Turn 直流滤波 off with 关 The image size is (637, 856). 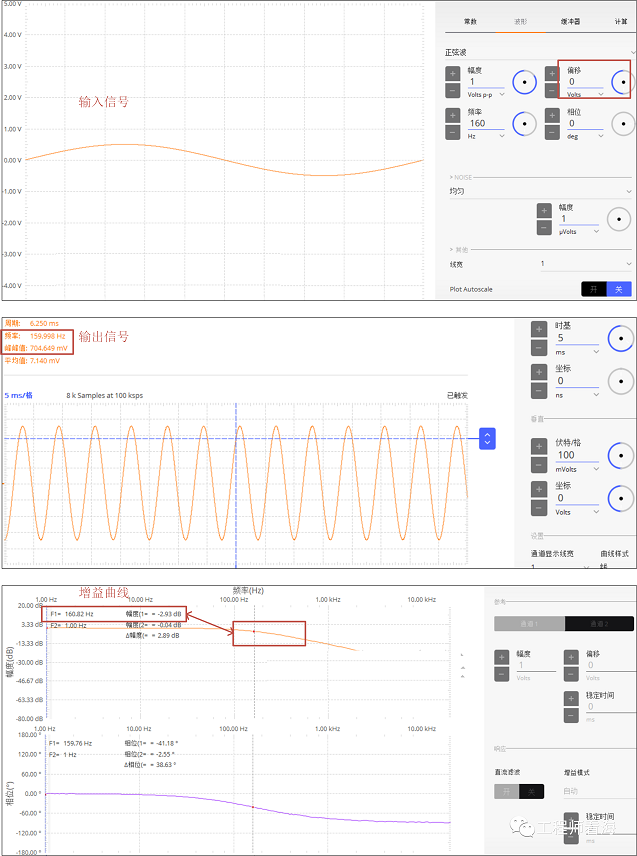click(532, 791)
